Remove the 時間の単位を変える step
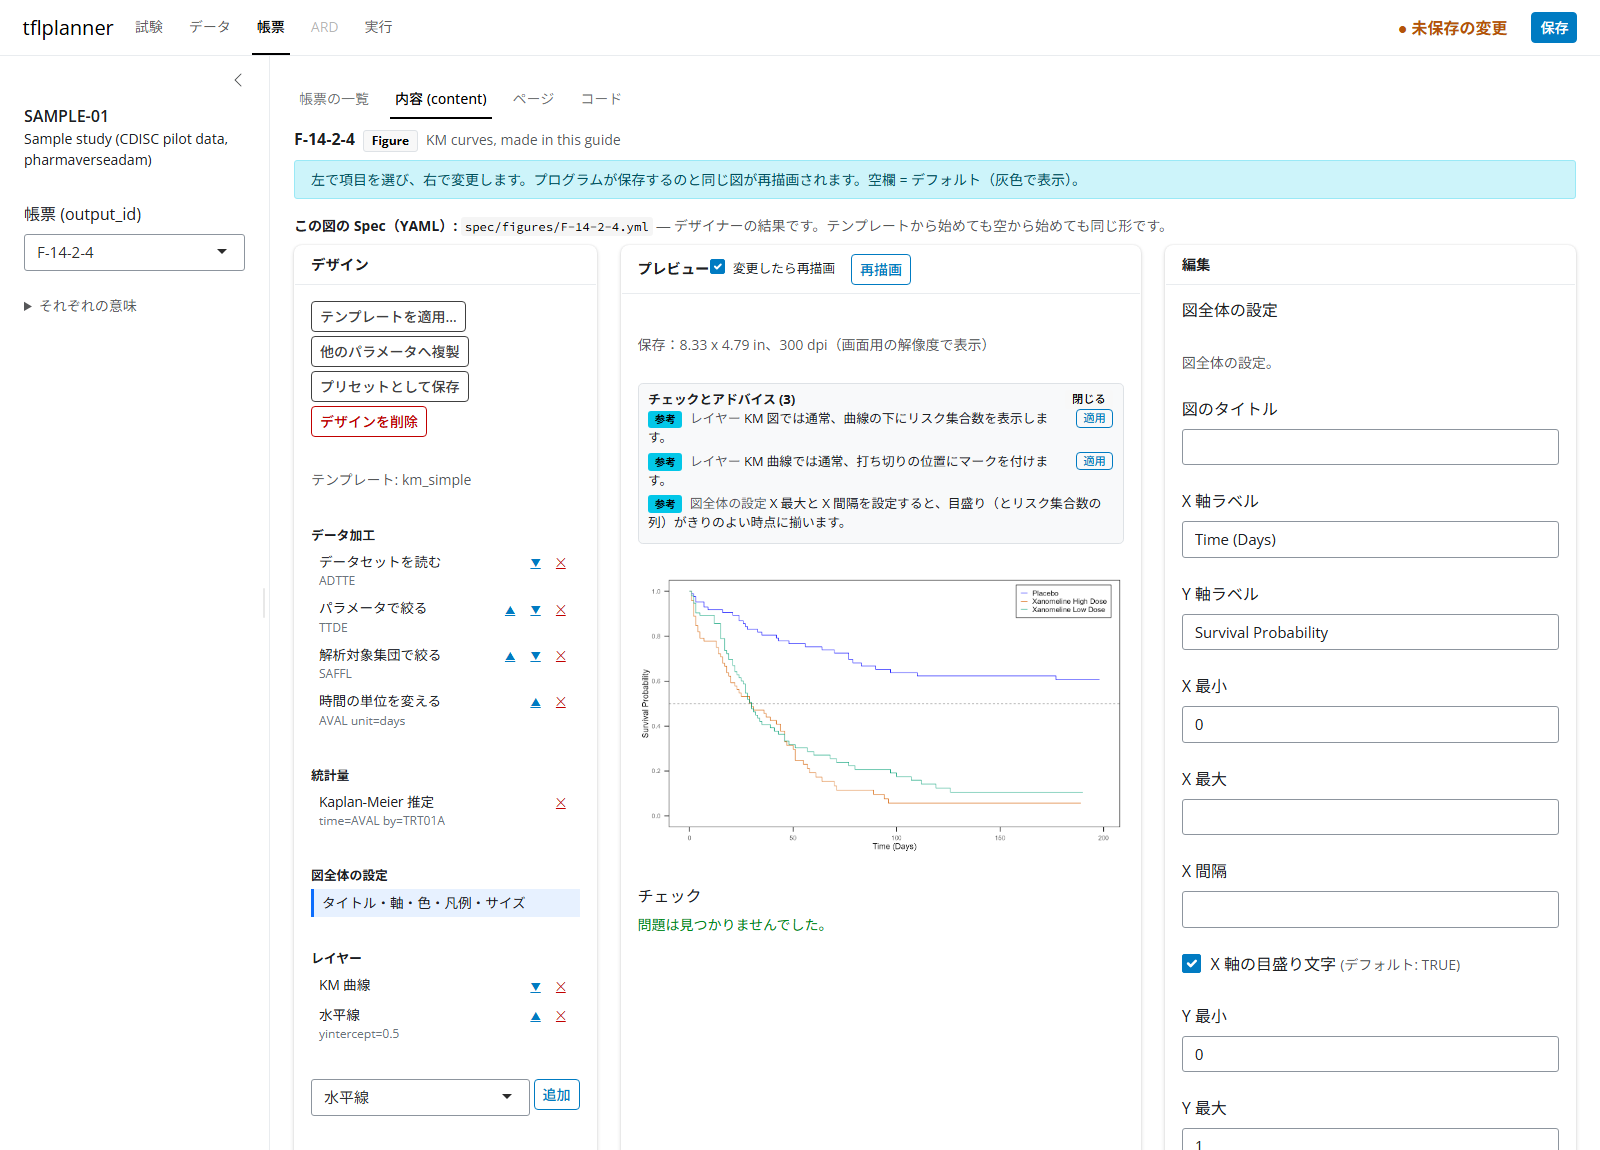This screenshot has height=1150, width=1600. [x=561, y=702]
